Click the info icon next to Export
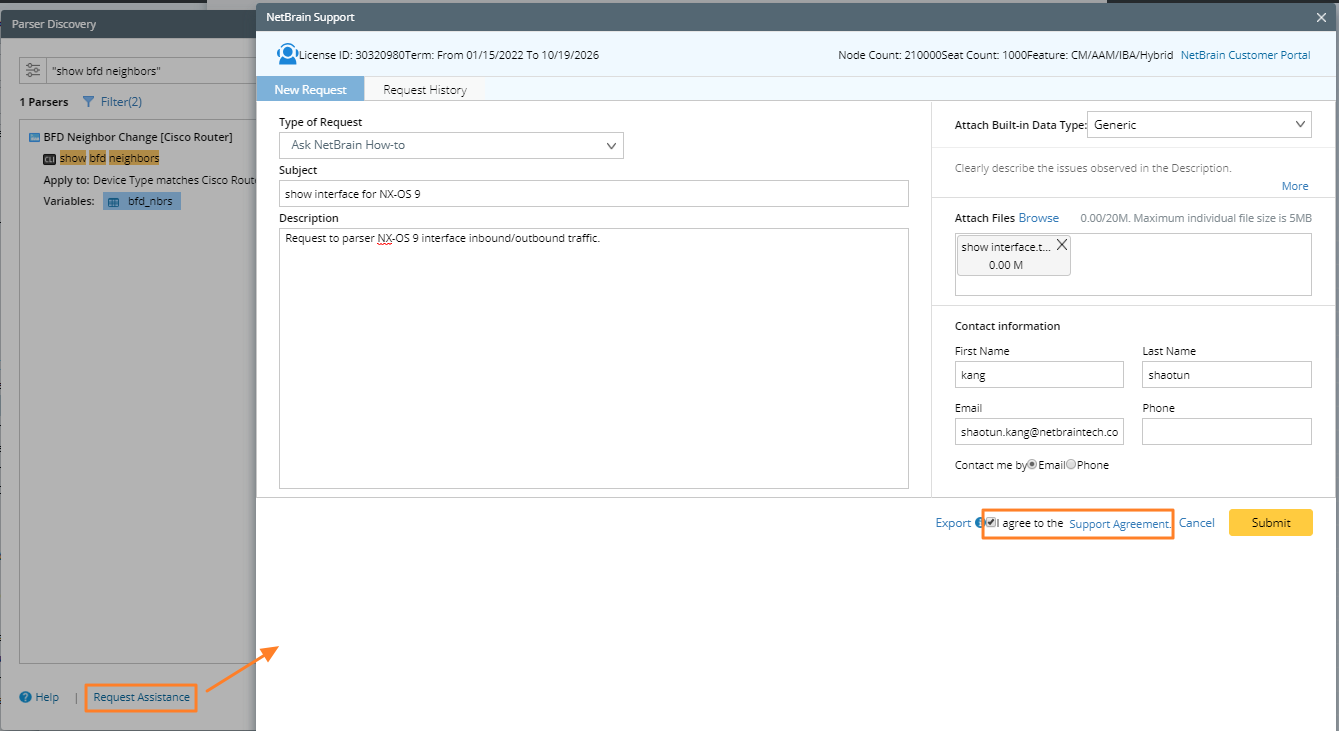The height and width of the screenshot is (731, 1339). [980, 523]
